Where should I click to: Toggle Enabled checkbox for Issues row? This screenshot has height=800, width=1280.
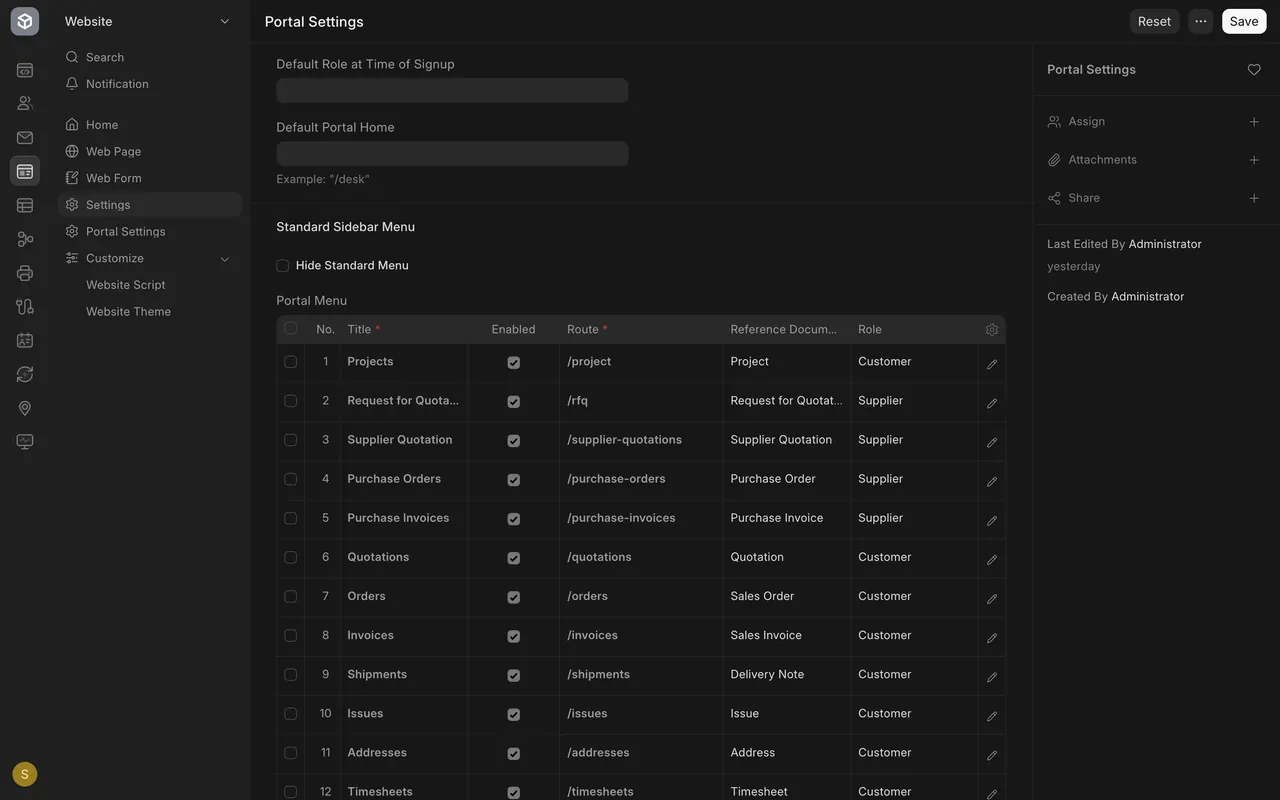[x=514, y=715]
